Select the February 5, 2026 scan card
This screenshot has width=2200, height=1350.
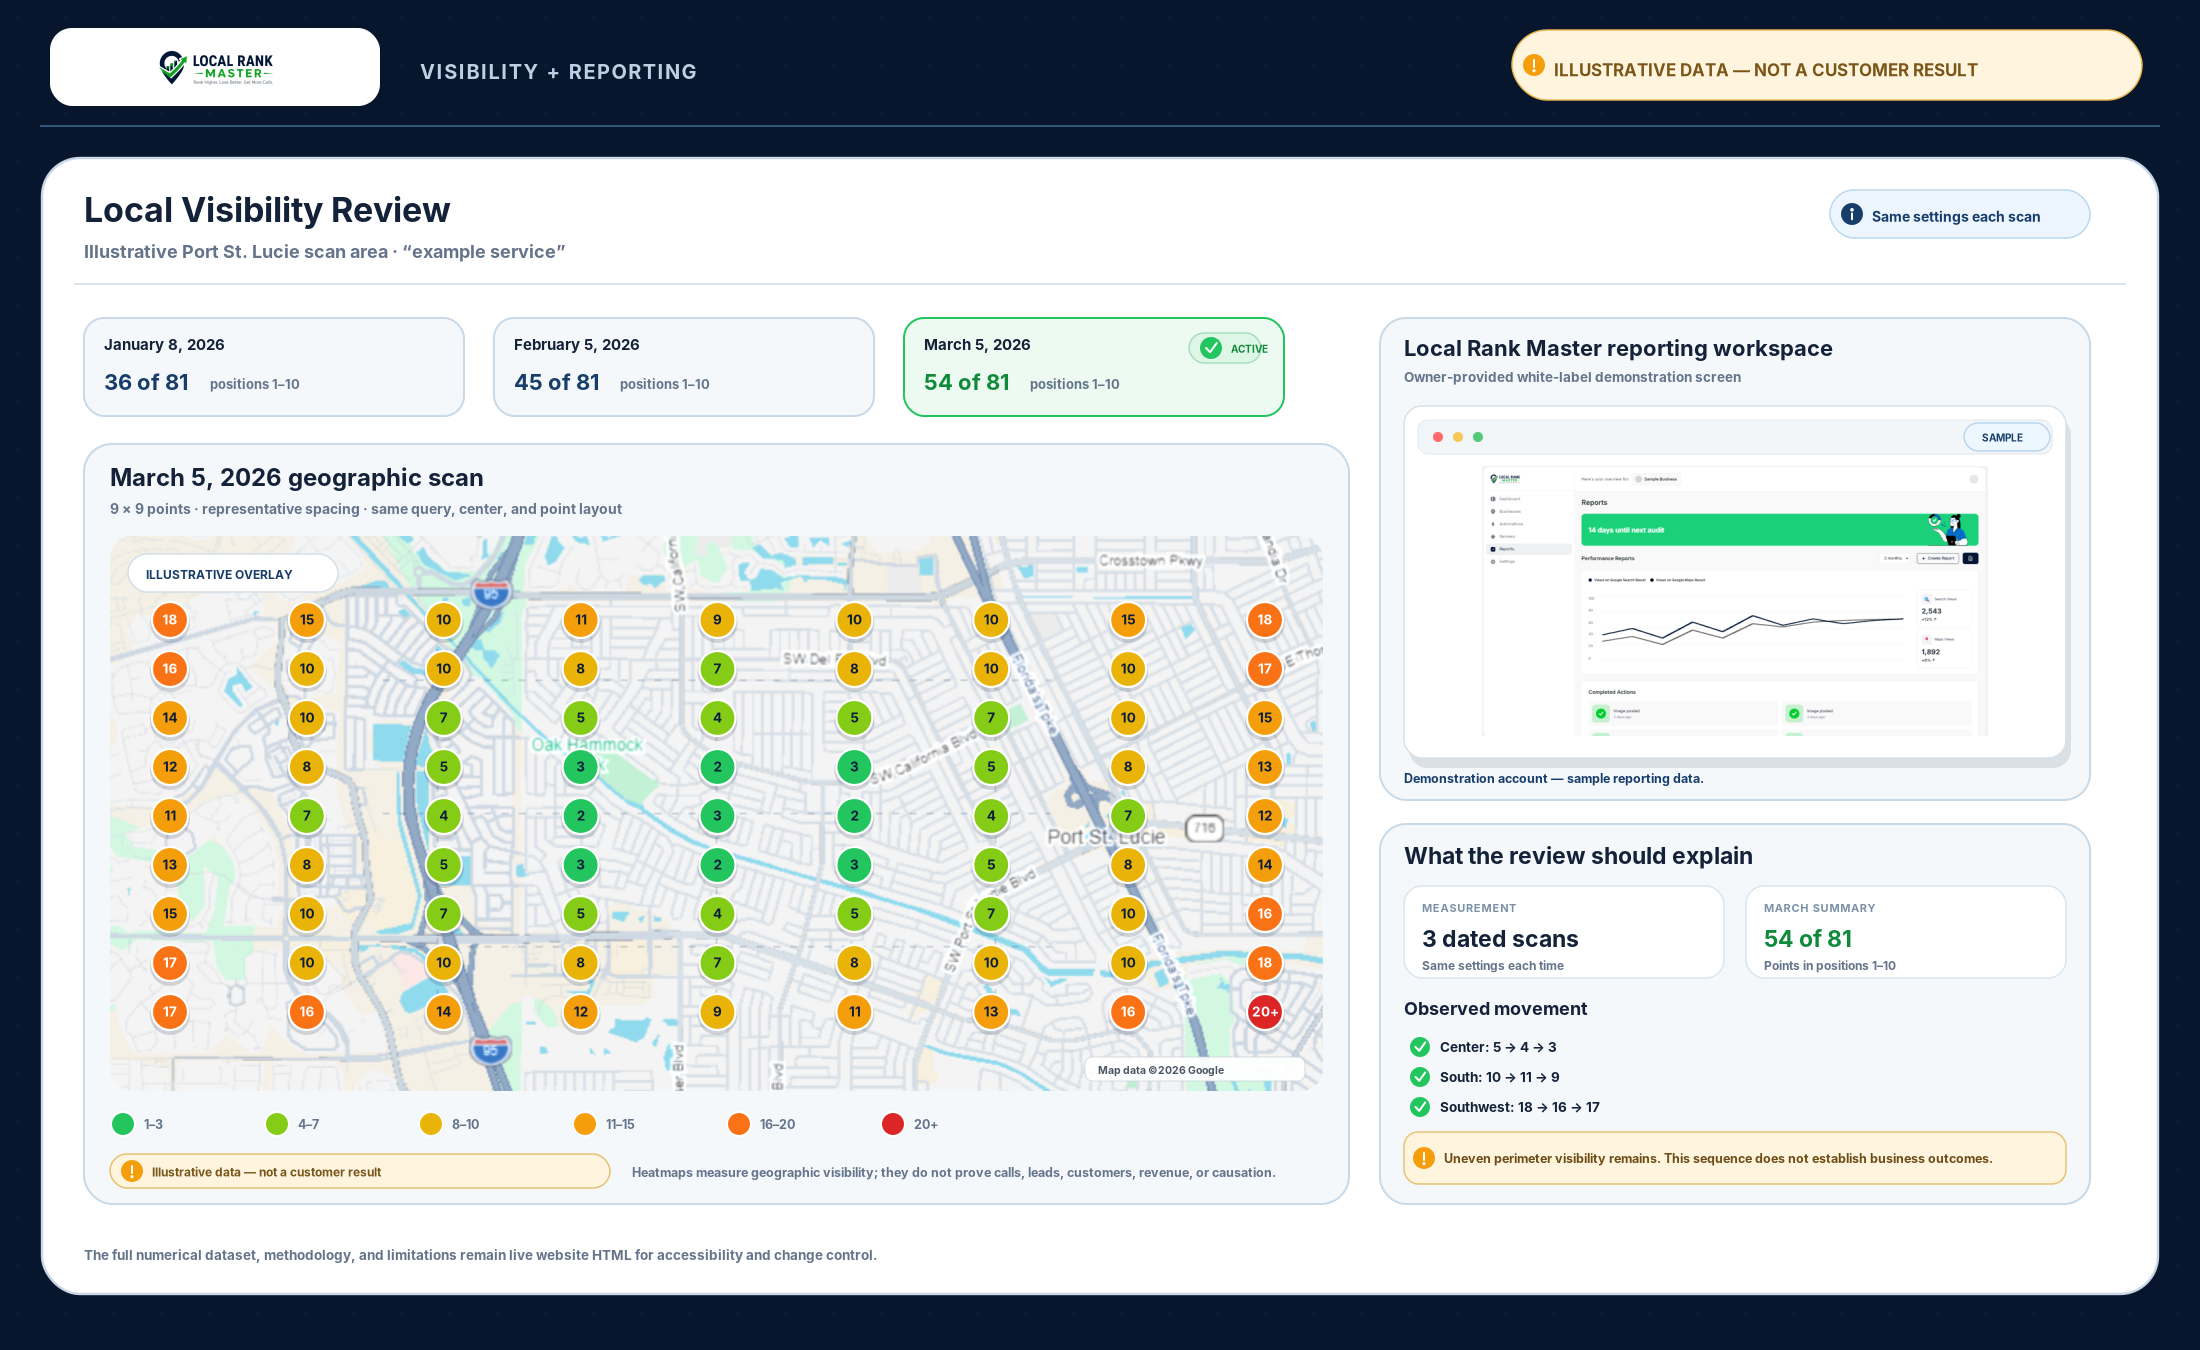click(x=684, y=366)
